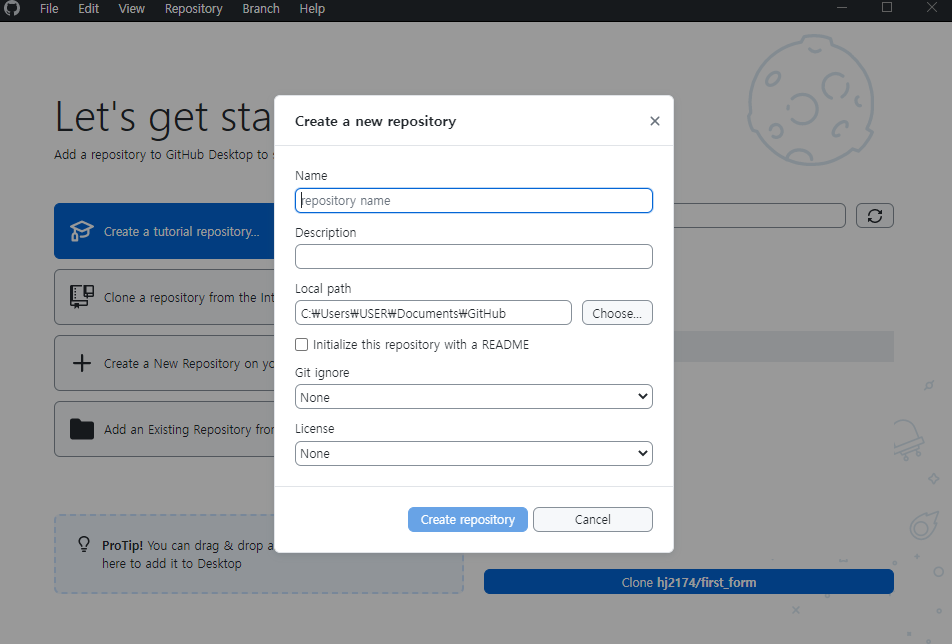Open the Git ignore dropdown
The height and width of the screenshot is (644, 952).
pyautogui.click(x=474, y=397)
